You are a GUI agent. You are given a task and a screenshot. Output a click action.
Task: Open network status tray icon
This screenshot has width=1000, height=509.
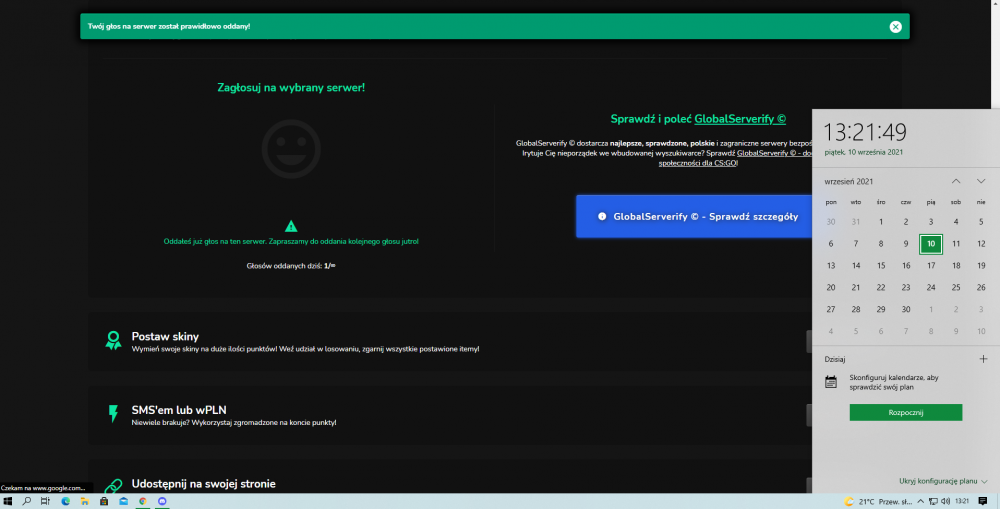pos(933,501)
